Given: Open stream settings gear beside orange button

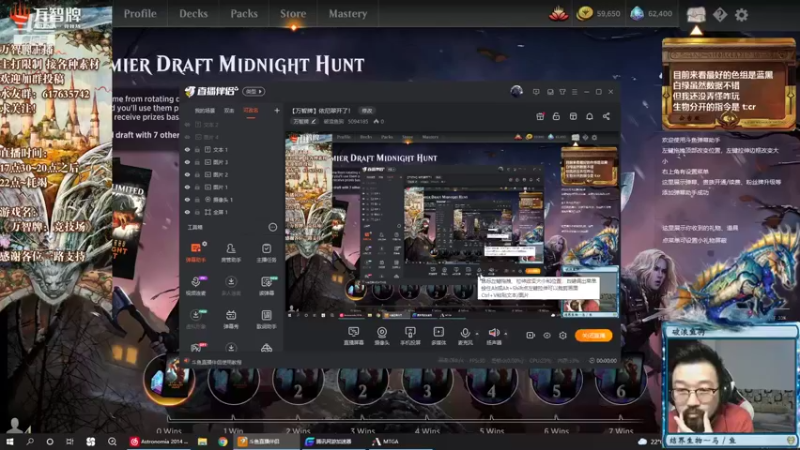Looking at the screenshot, I should (x=563, y=335).
